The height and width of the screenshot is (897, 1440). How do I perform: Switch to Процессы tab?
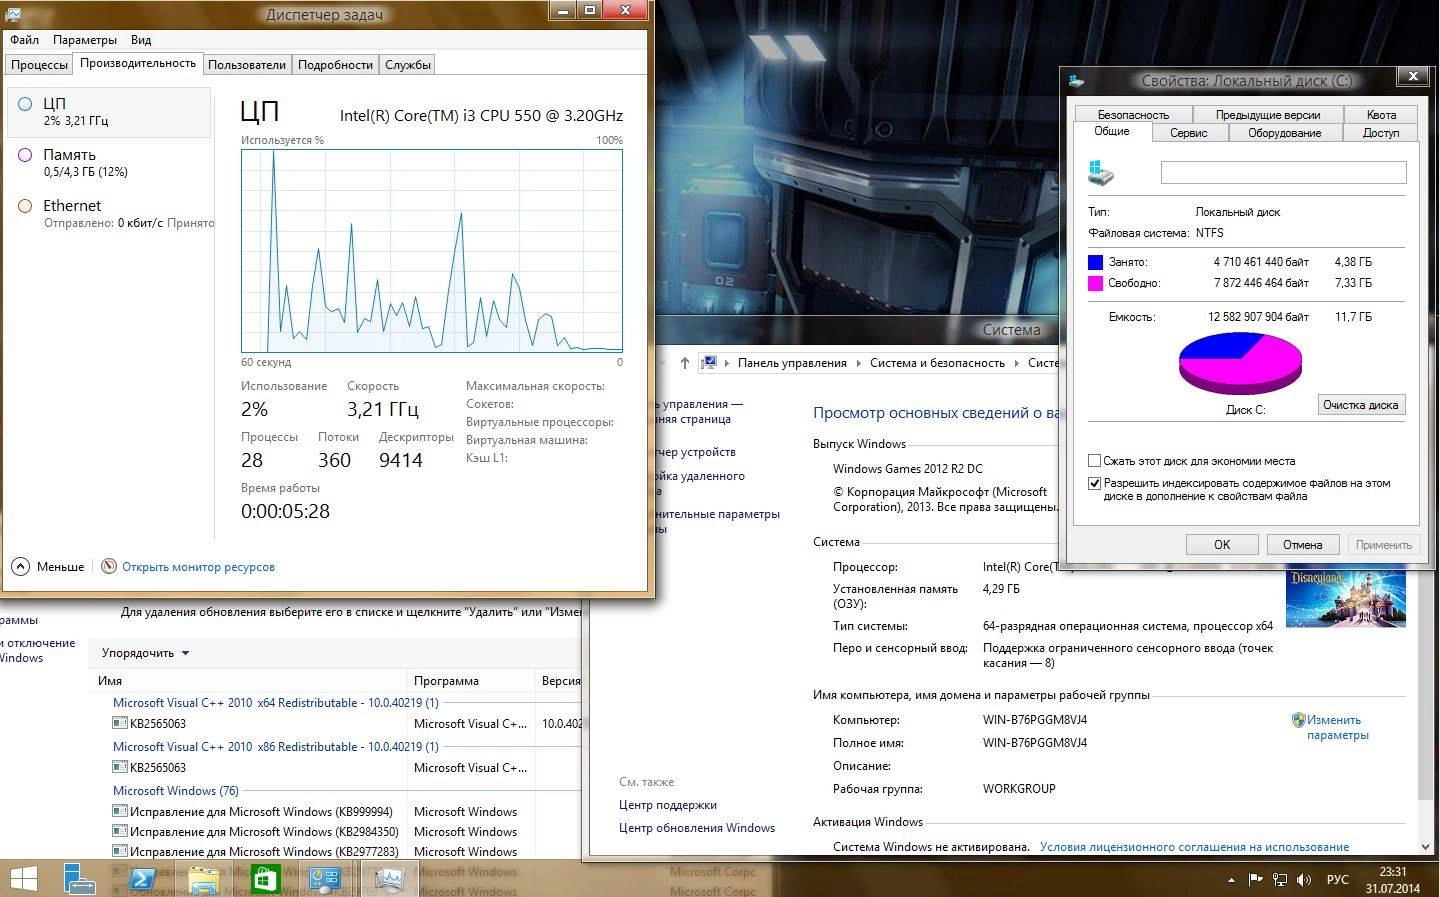coord(39,64)
